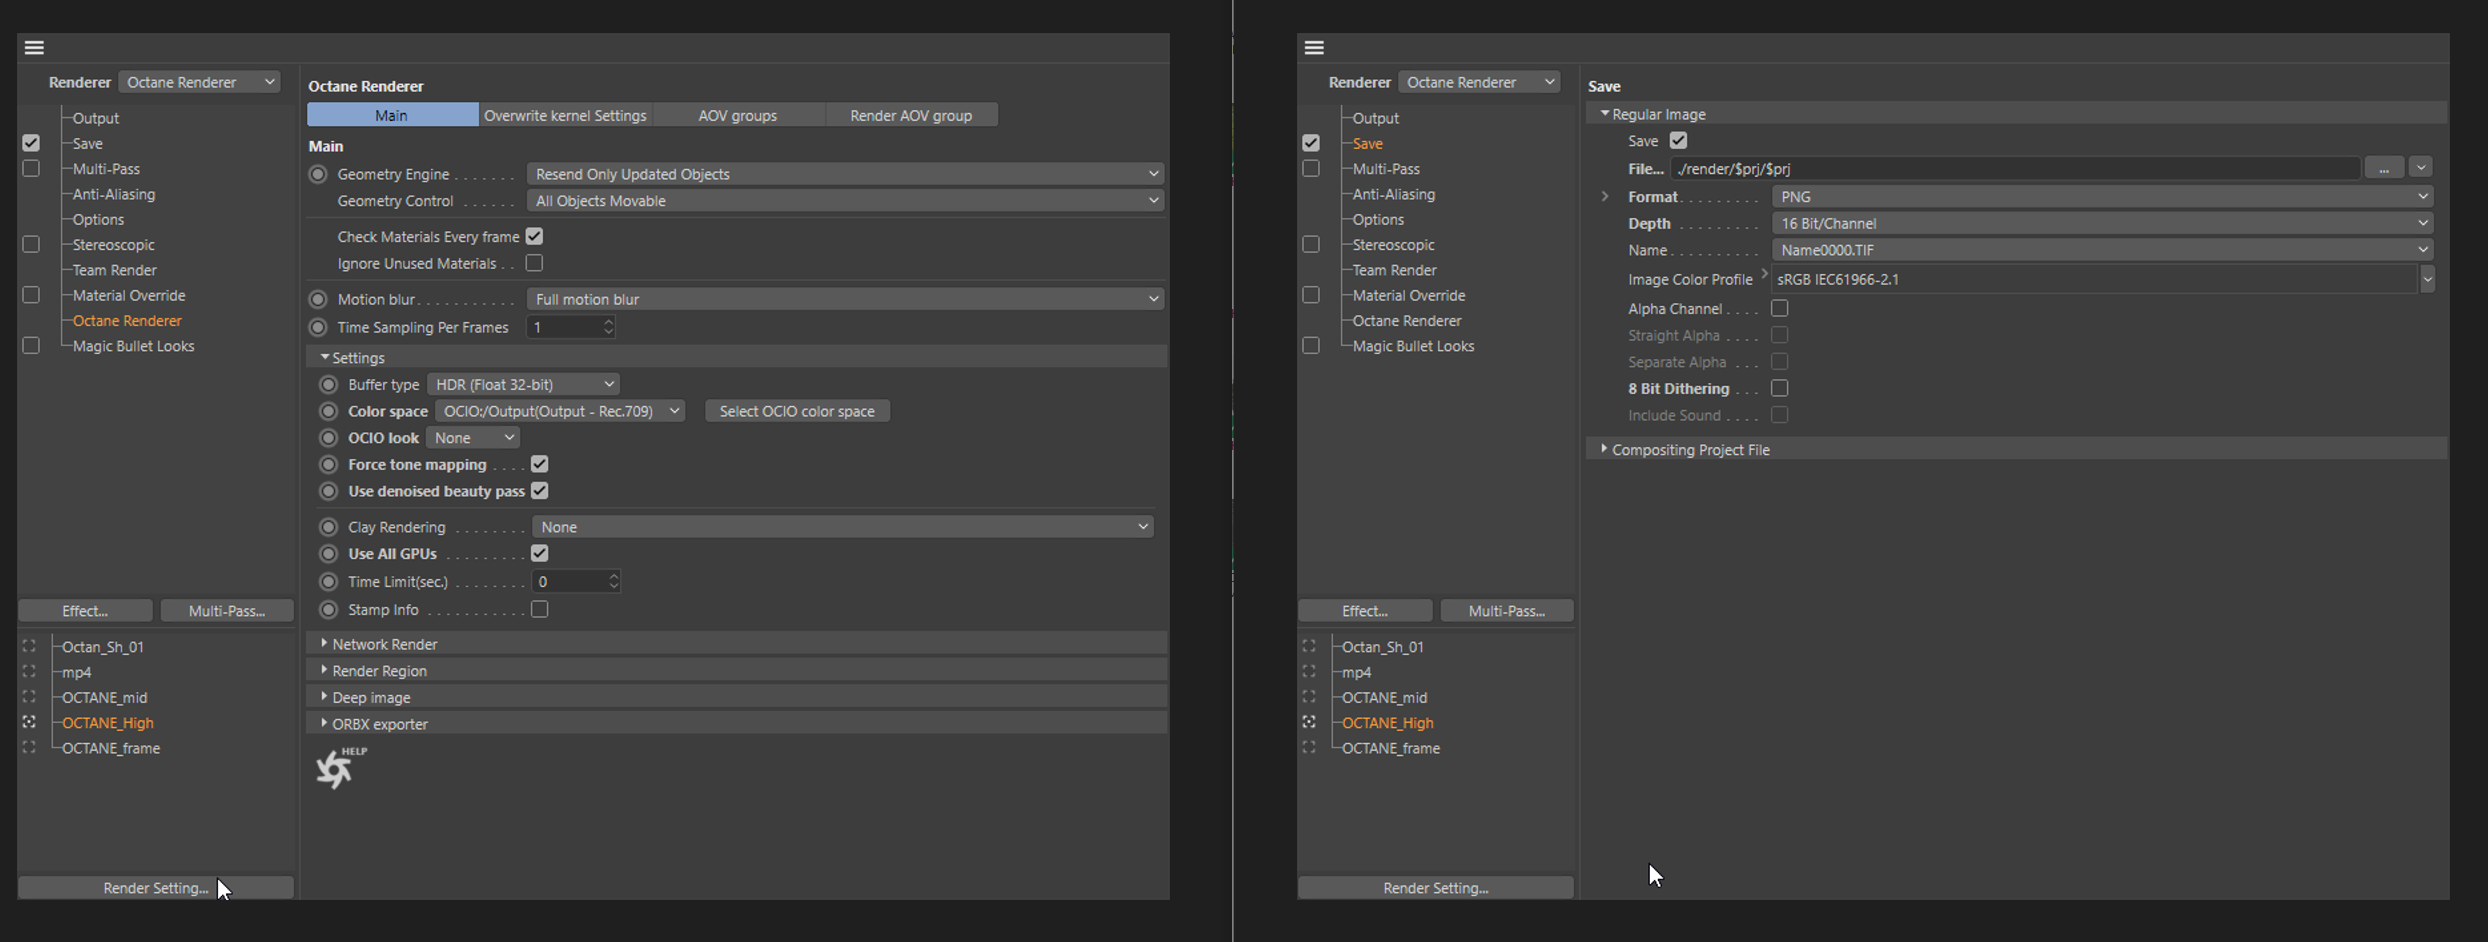Viewport: 2488px width, 942px height.
Task: Click animation dot beside Use denoised beauty pass
Action: pyautogui.click(x=328, y=491)
